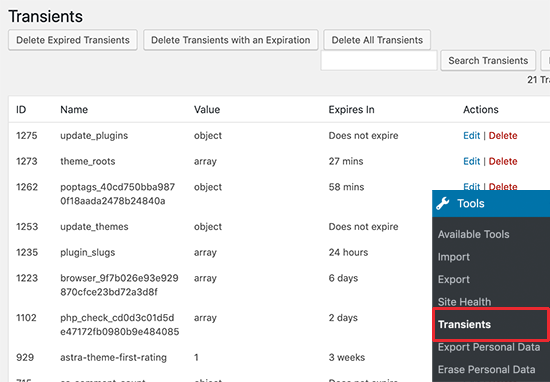The height and width of the screenshot is (382, 550).
Task: Delete the update_plugins transient
Action: 503,135
